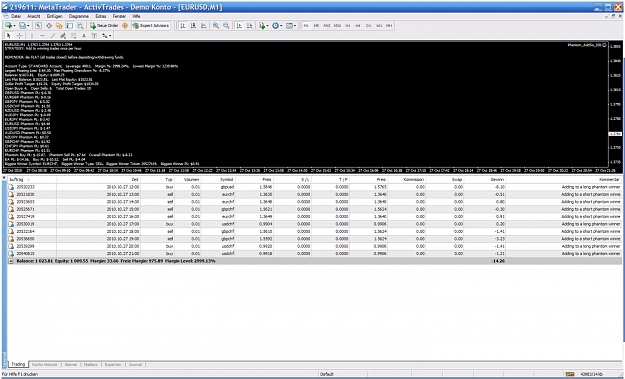Toggle the Terminal panel icon

(x=70, y=26)
